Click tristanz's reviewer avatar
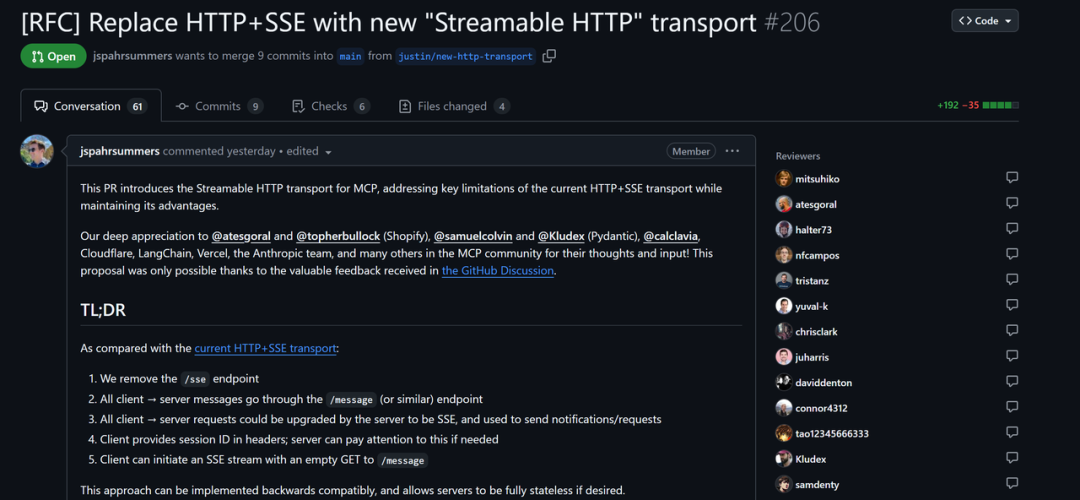 (x=784, y=280)
